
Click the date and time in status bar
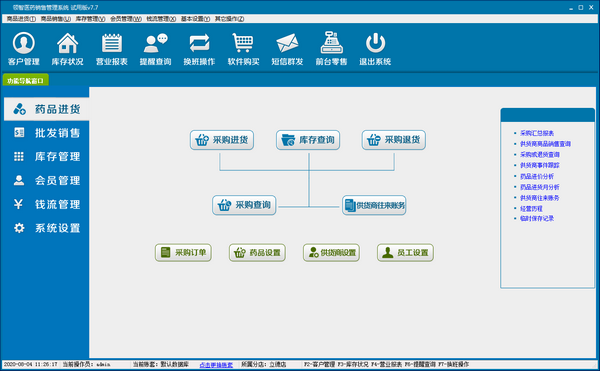[x=31, y=364]
